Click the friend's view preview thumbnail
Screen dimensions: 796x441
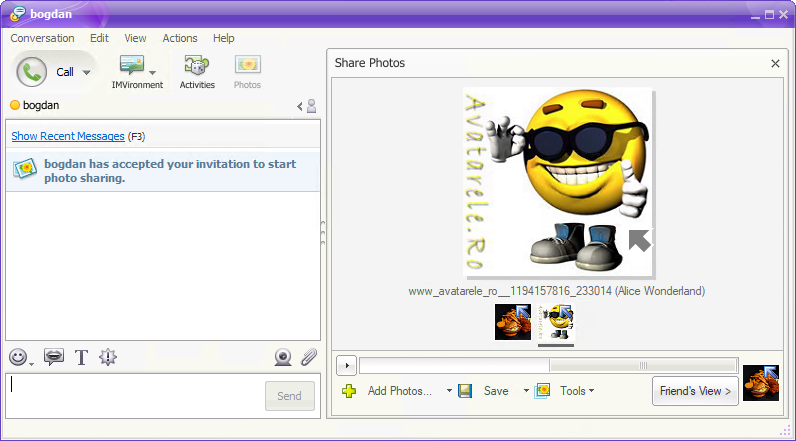point(760,383)
